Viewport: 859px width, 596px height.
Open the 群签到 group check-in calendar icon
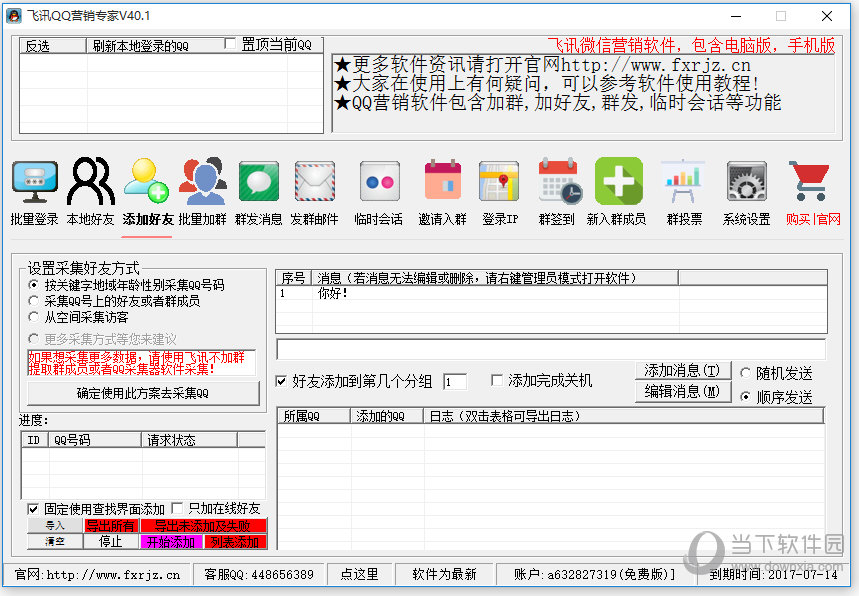tap(559, 181)
